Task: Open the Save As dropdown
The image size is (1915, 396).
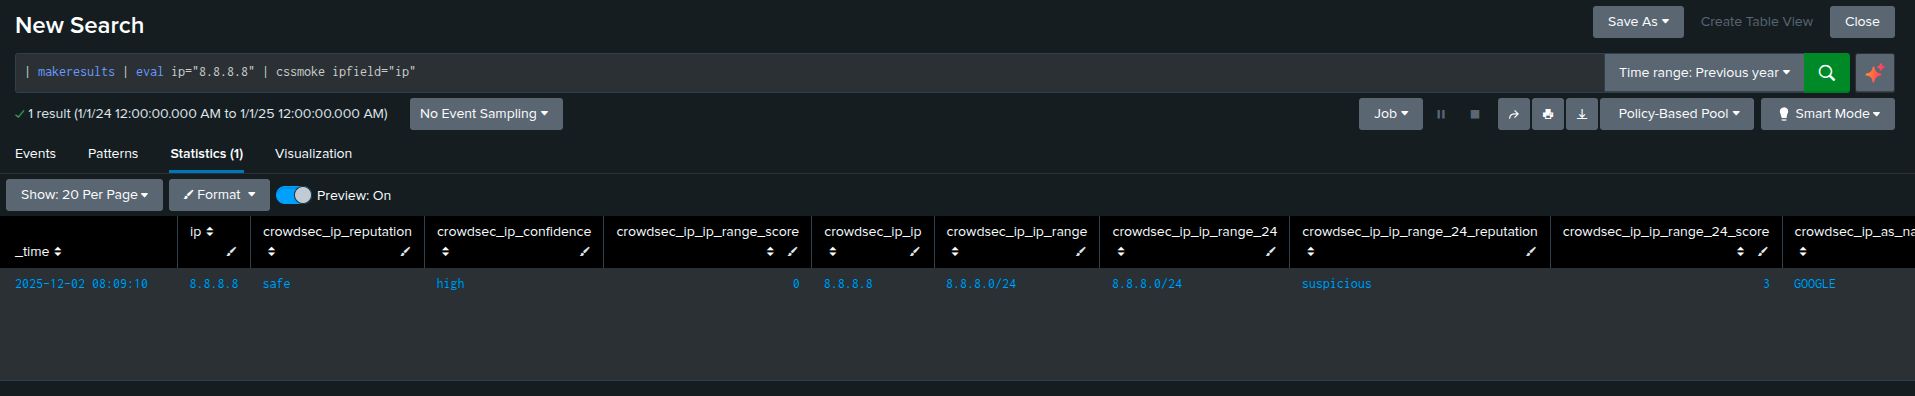Action: (1638, 22)
